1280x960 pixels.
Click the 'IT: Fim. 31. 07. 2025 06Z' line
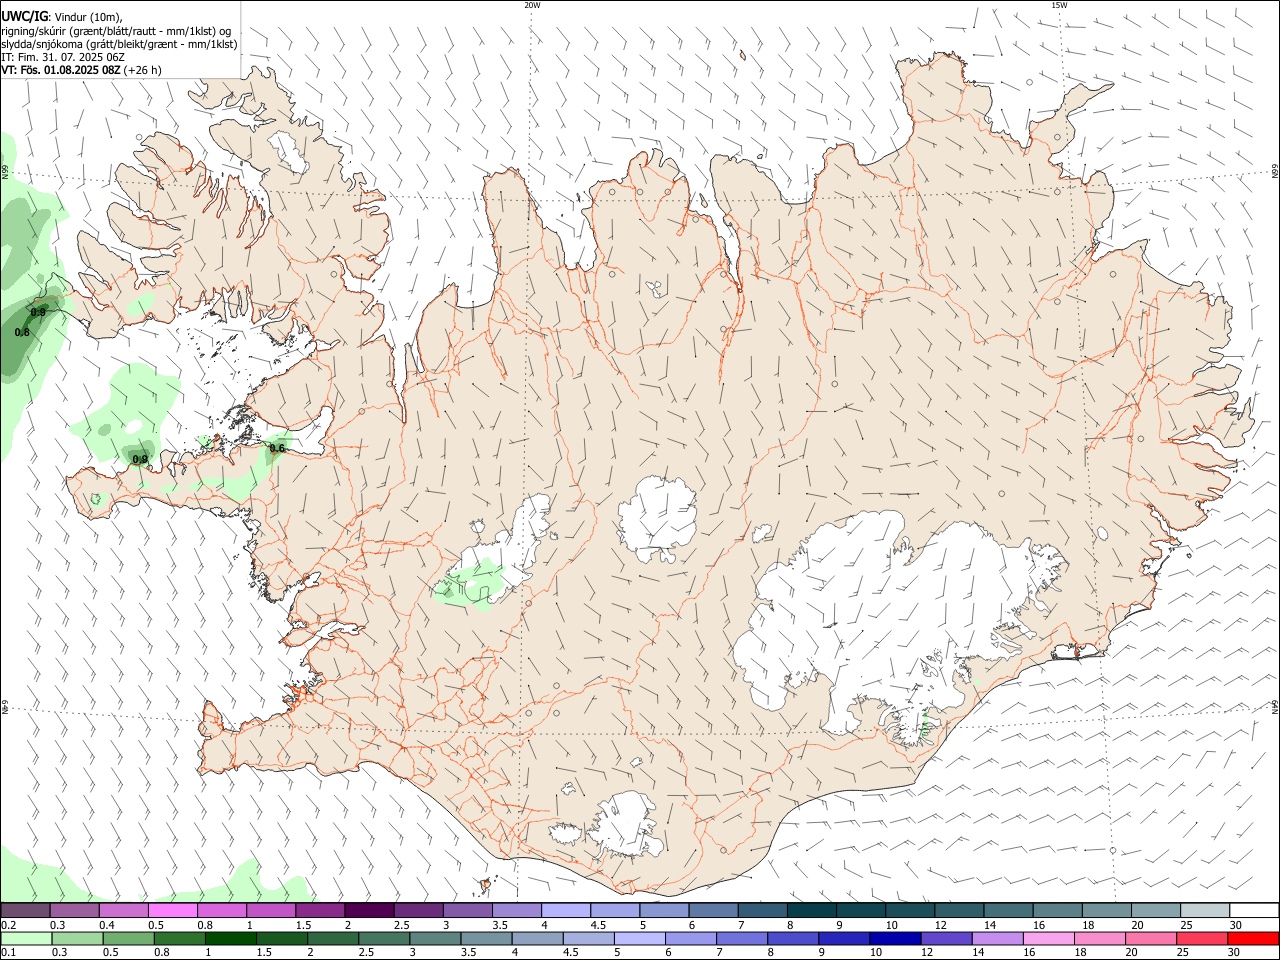pyautogui.click(x=64, y=57)
